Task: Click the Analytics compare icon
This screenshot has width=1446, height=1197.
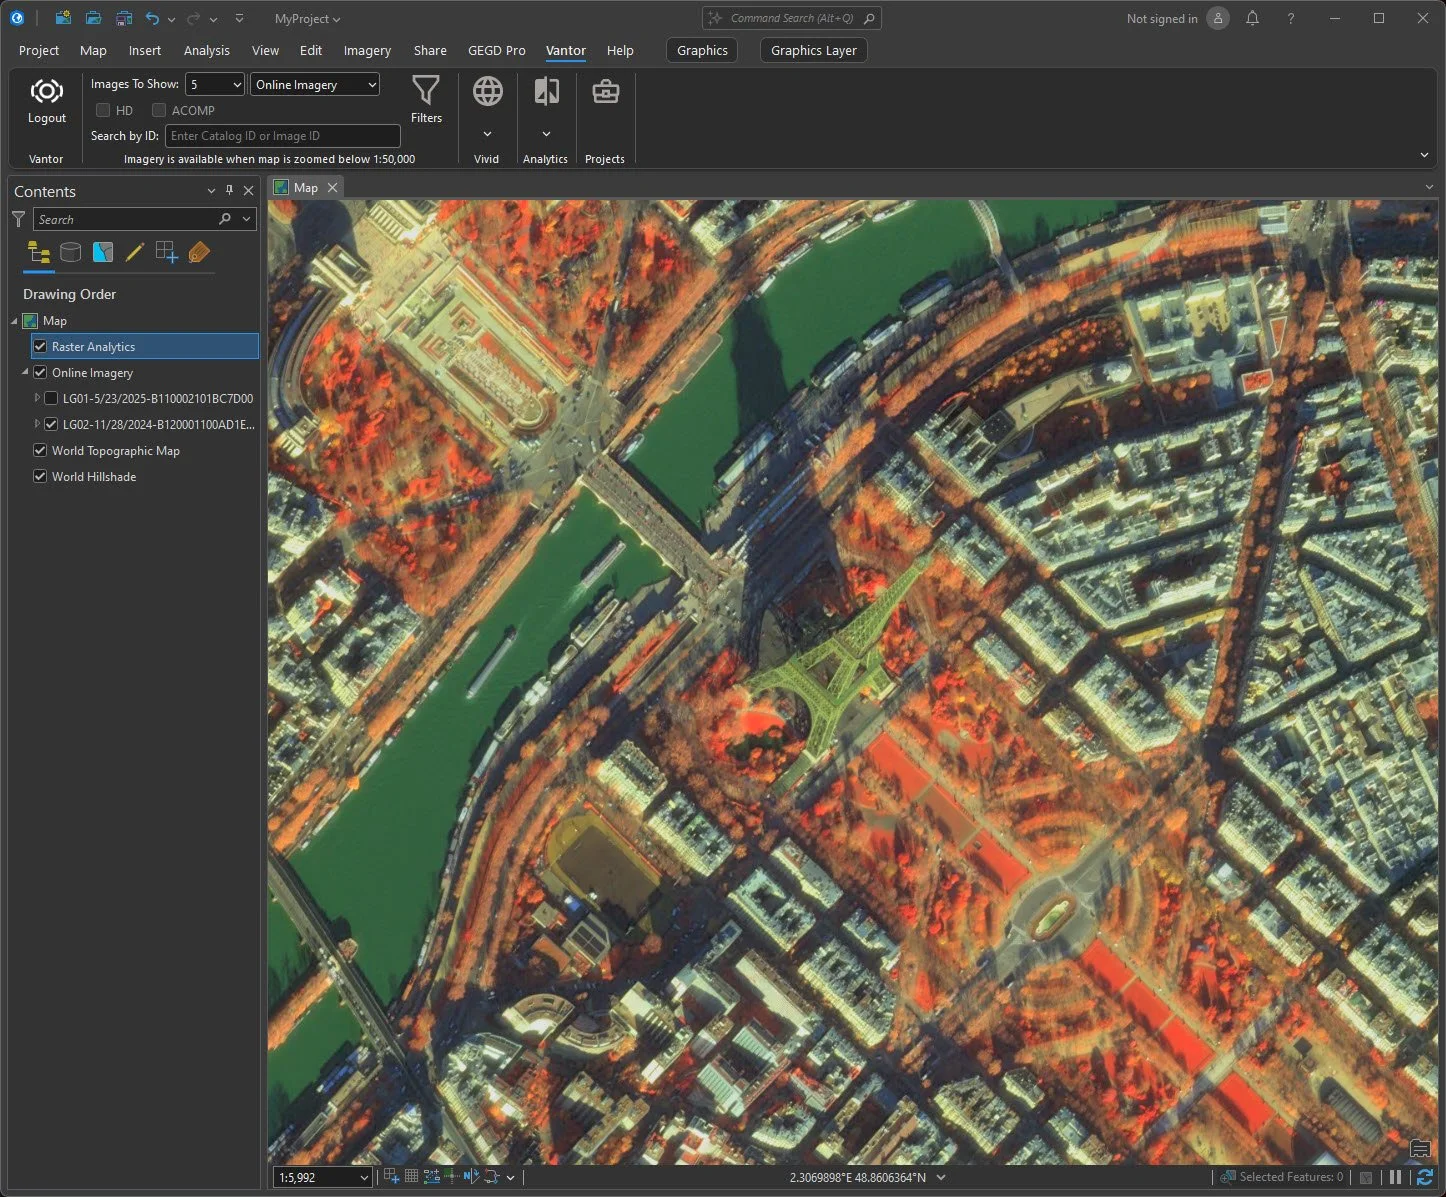Action: click(x=546, y=92)
